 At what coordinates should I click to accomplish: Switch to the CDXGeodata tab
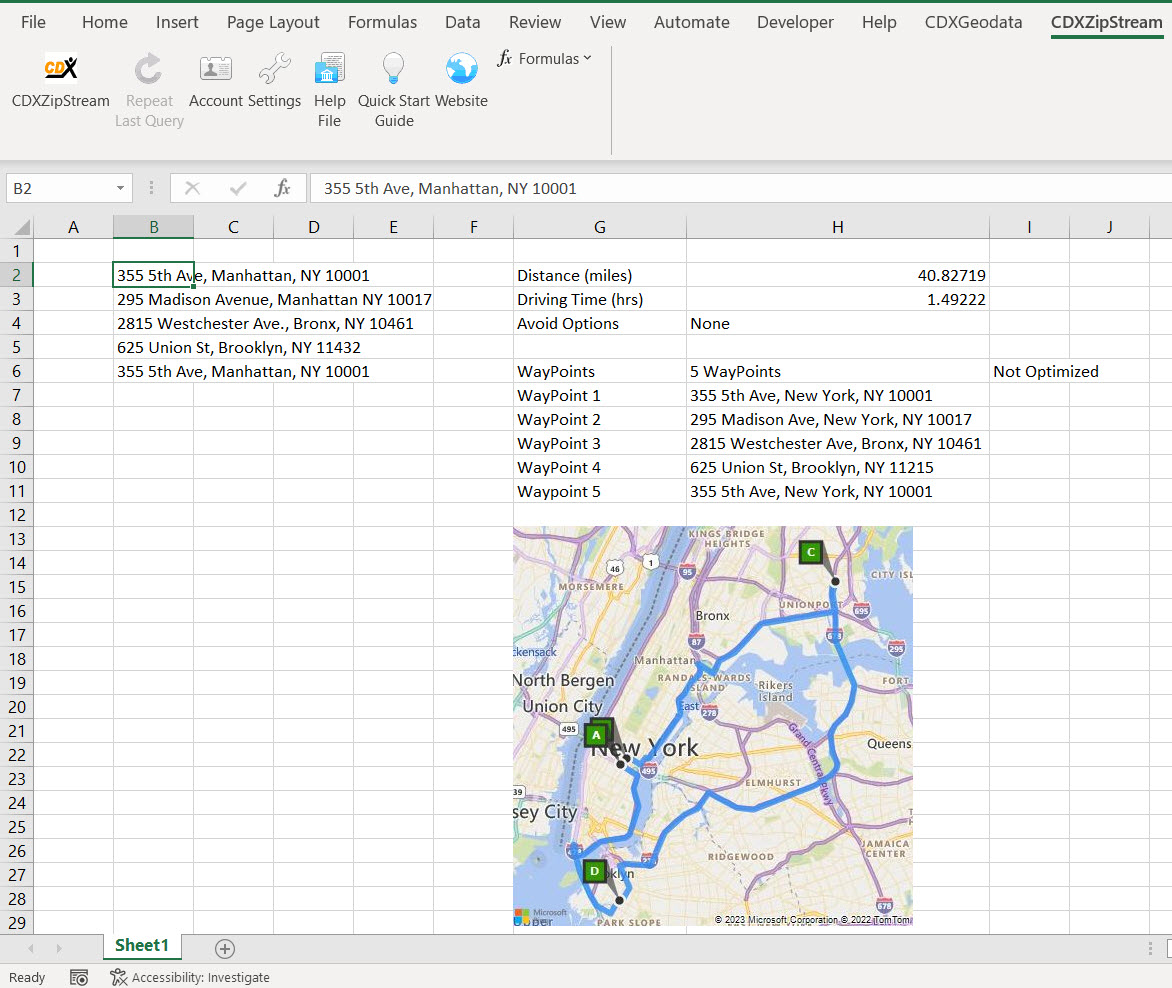pyautogui.click(x=973, y=22)
